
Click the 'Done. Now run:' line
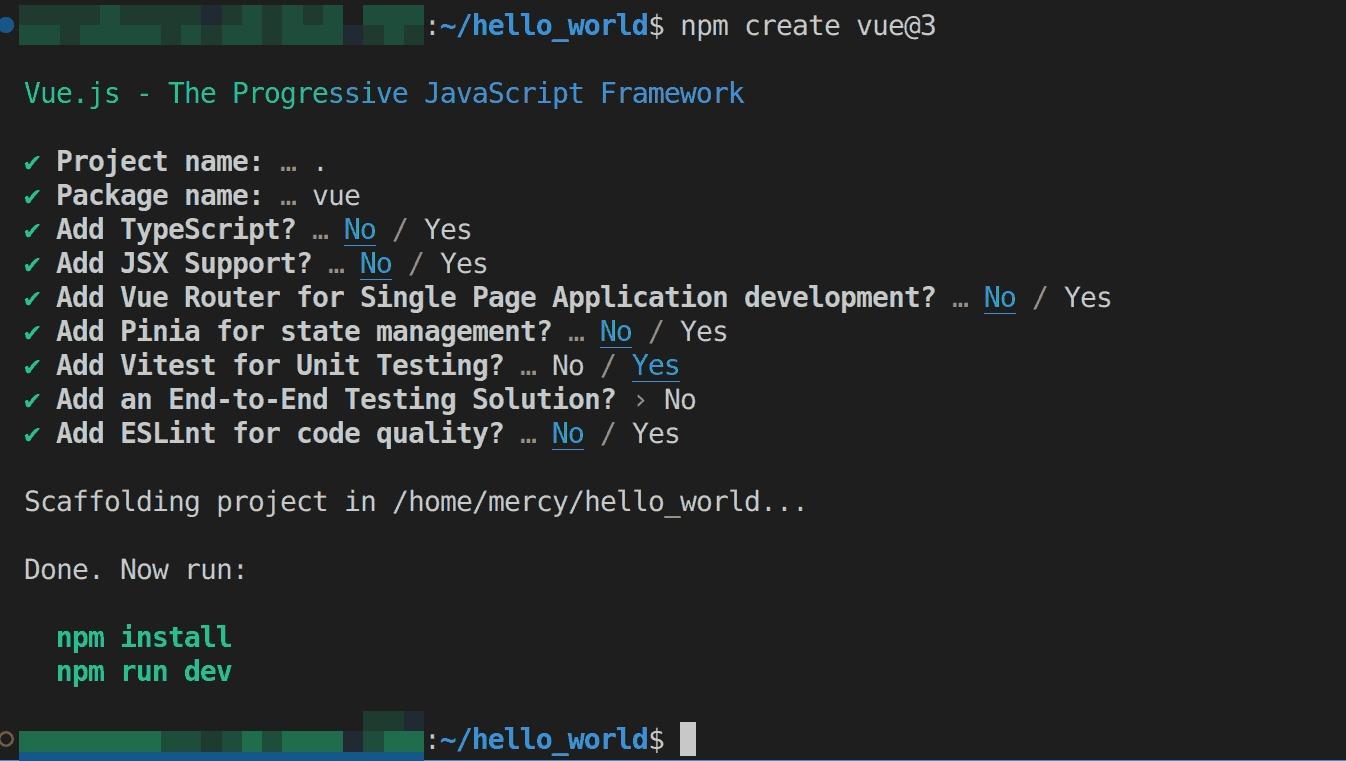(135, 570)
